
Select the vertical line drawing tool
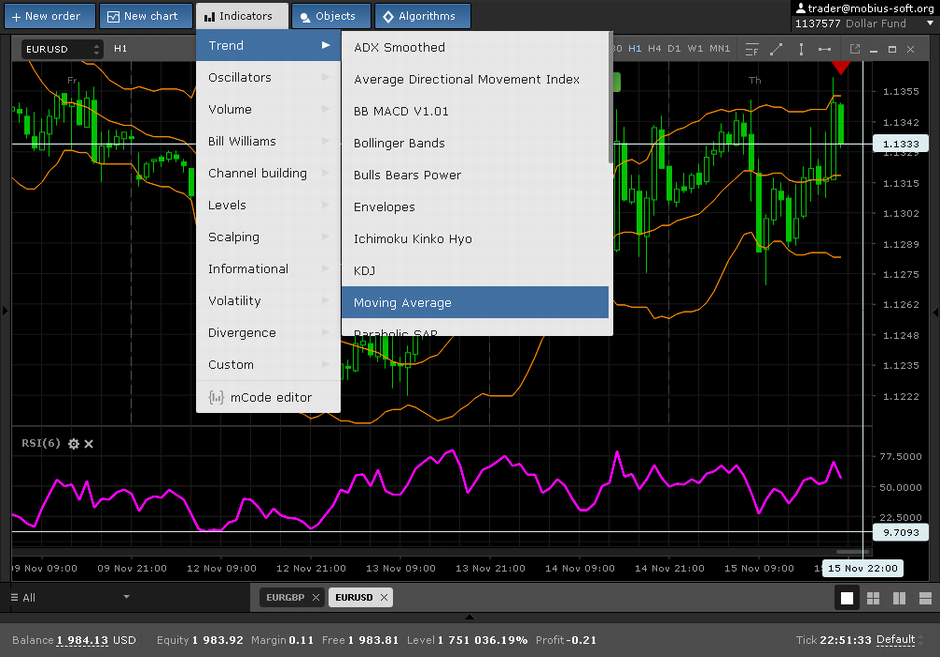click(x=801, y=49)
